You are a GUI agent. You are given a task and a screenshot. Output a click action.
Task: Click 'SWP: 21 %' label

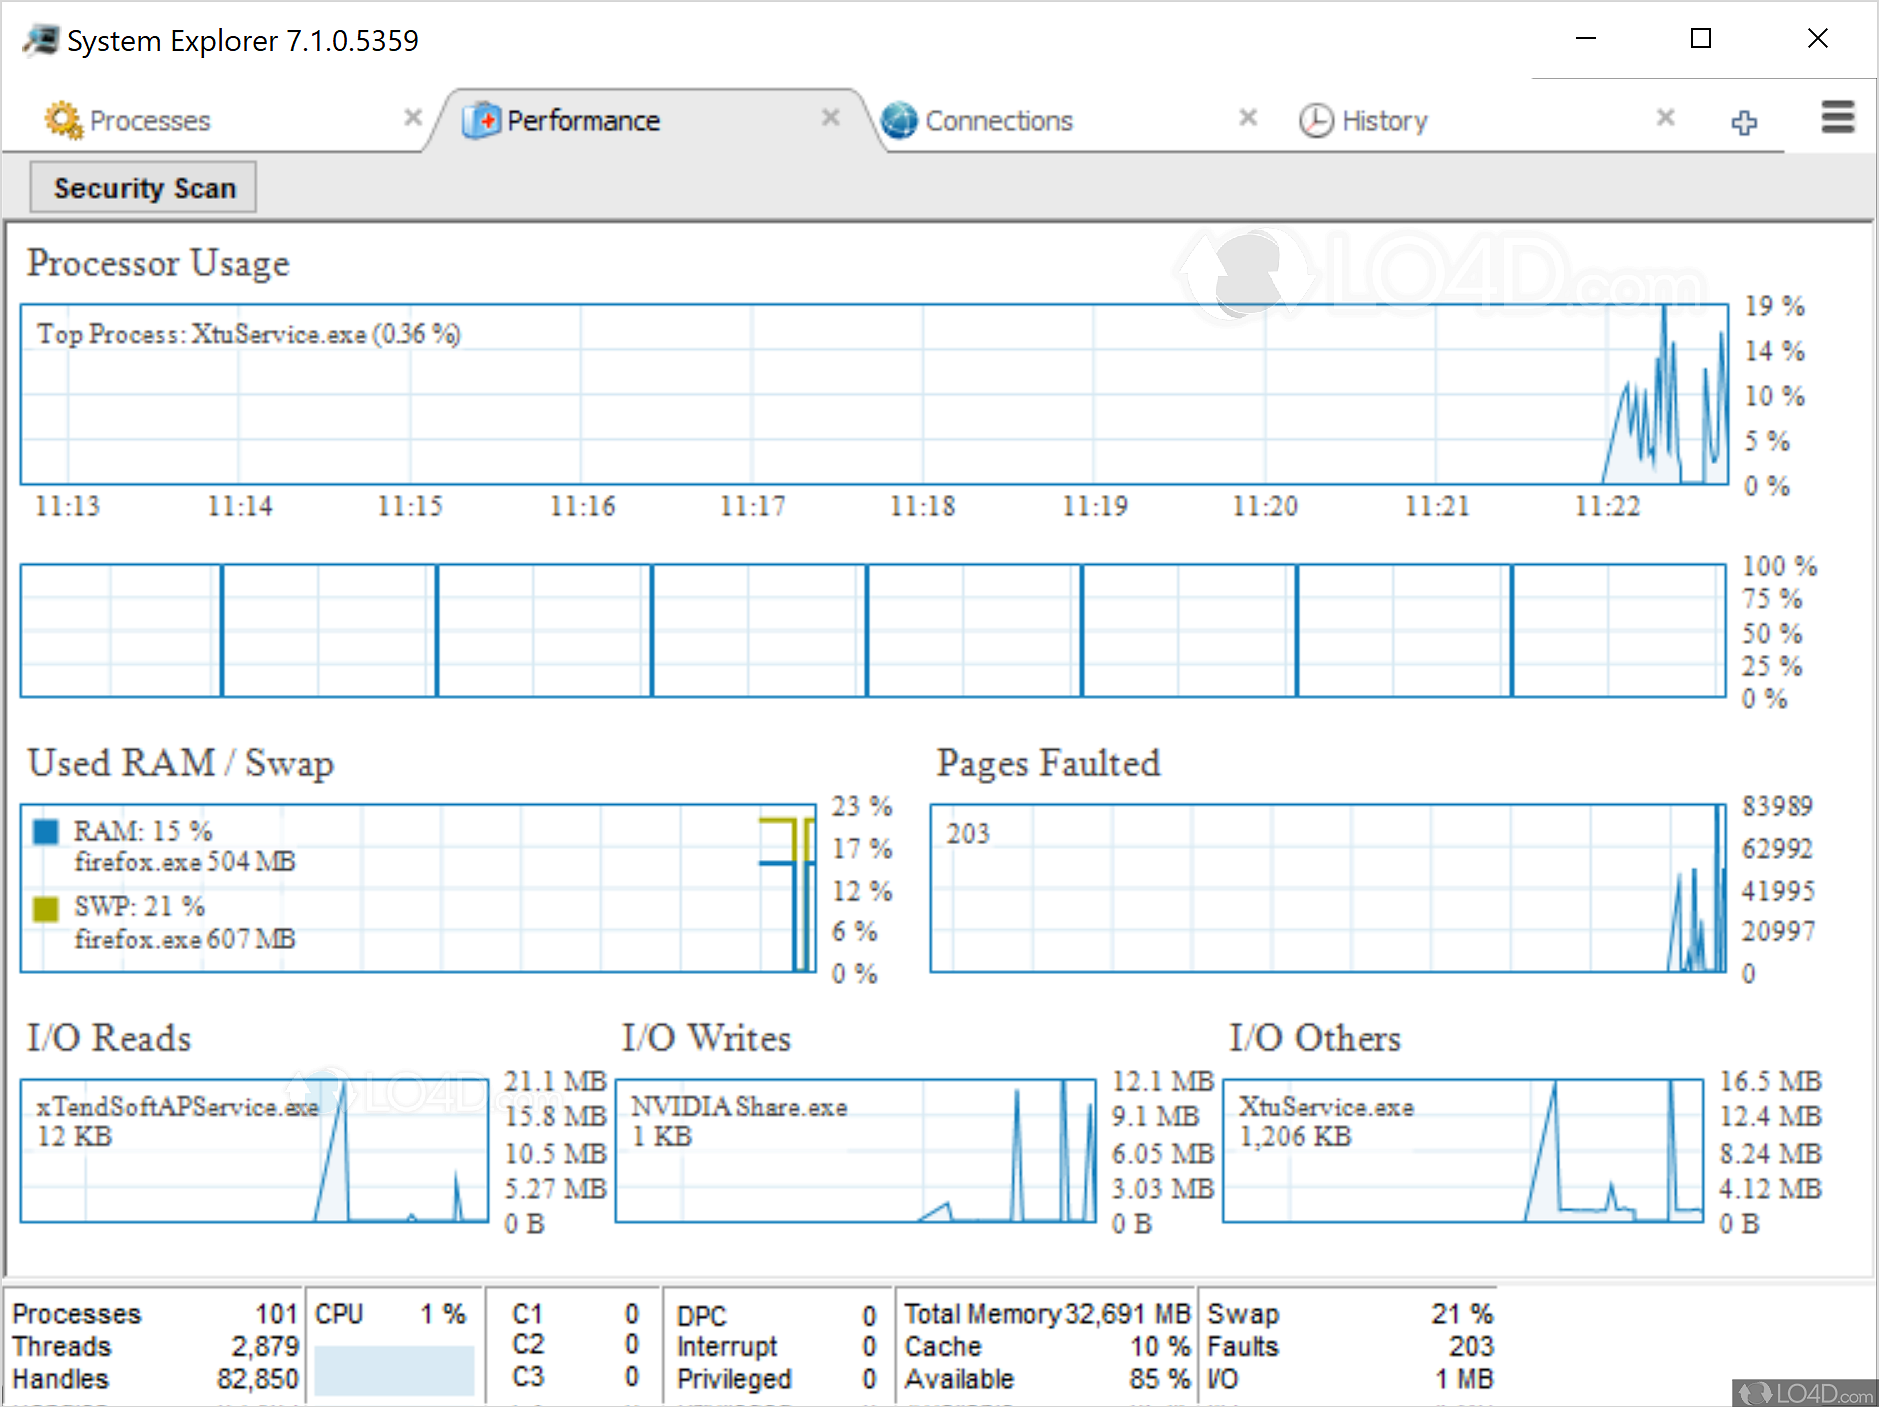(x=139, y=907)
